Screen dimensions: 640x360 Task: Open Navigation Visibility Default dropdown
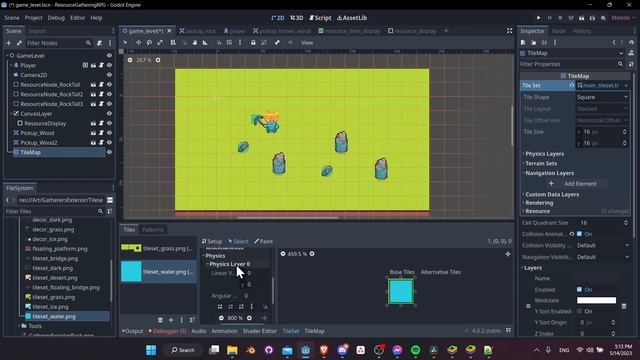point(602,257)
